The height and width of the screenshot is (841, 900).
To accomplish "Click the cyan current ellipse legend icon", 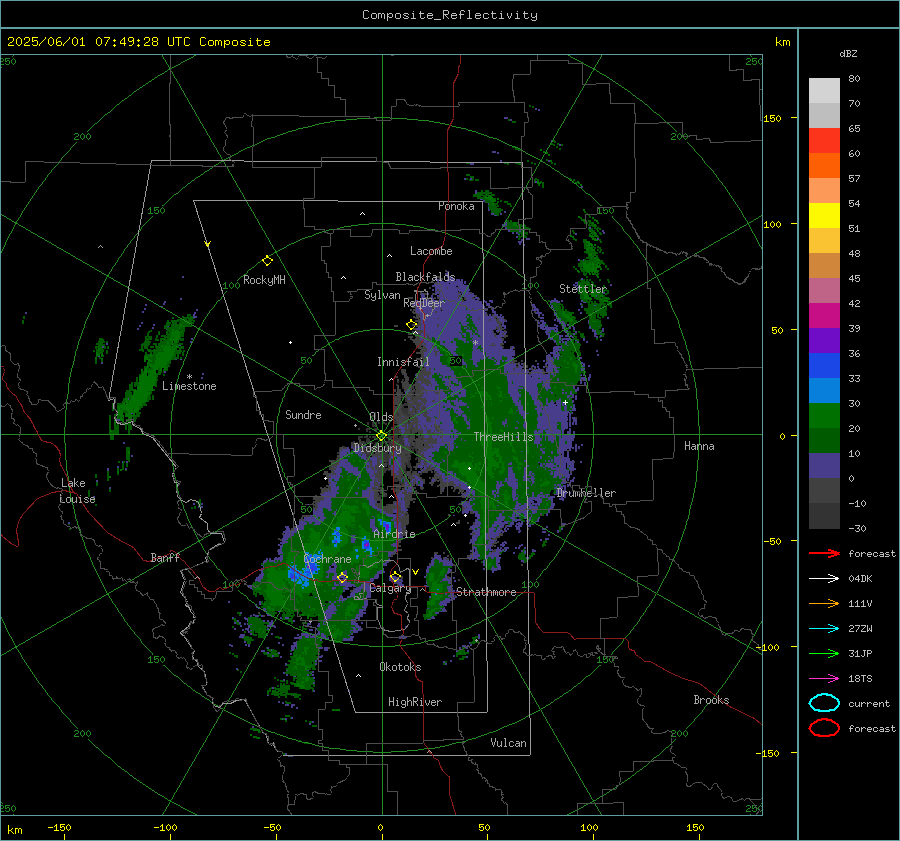I will (x=824, y=703).
